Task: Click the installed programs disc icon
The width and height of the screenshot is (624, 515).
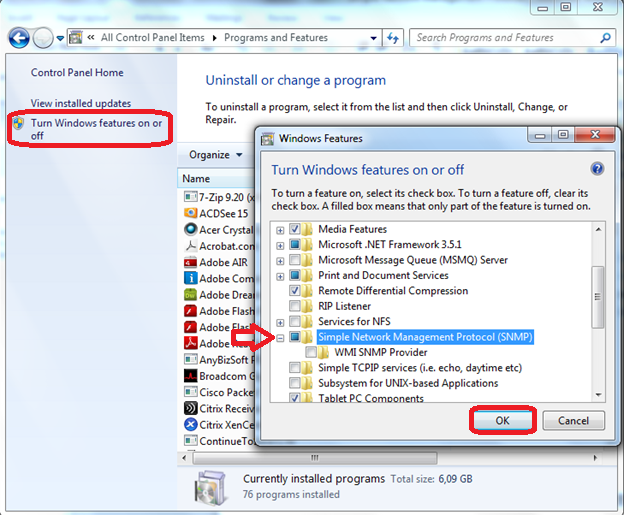Action: click(x=211, y=488)
